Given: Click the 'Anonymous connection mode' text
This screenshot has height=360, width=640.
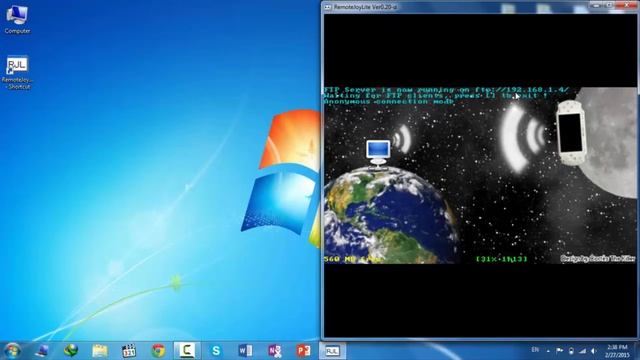Looking at the screenshot, I should coord(389,101).
